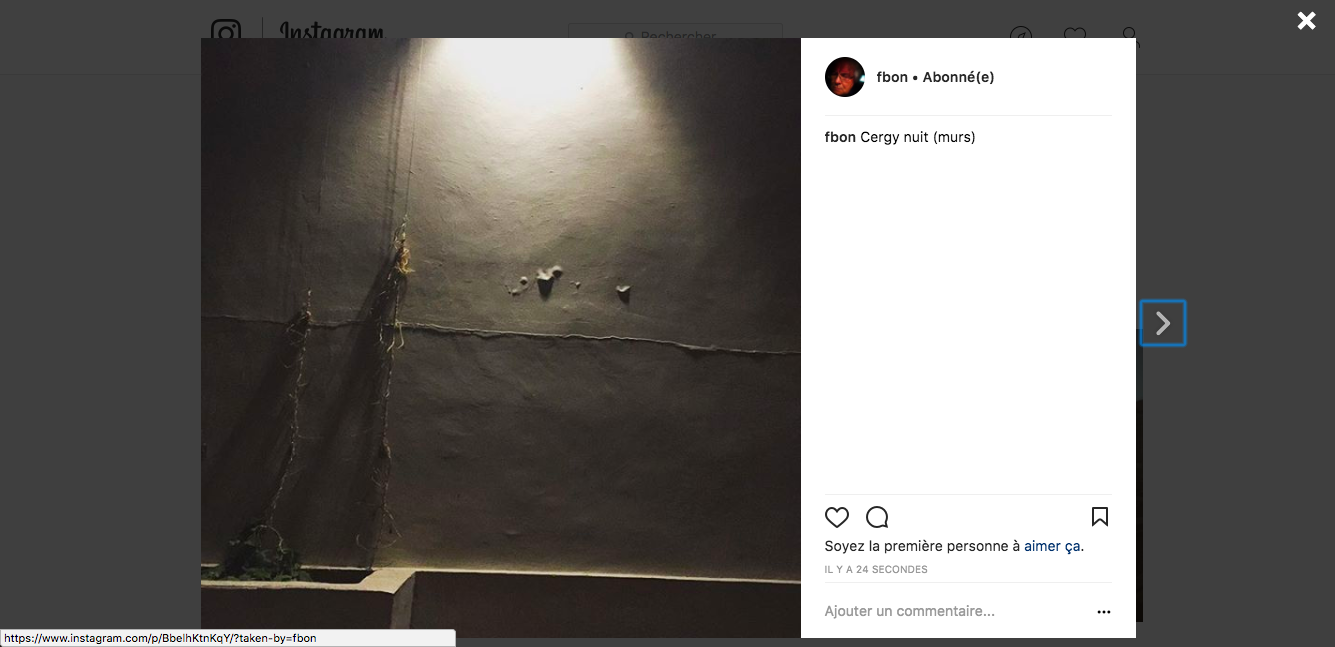
Task: Open the Explore compass icon
Action: click(x=1021, y=34)
